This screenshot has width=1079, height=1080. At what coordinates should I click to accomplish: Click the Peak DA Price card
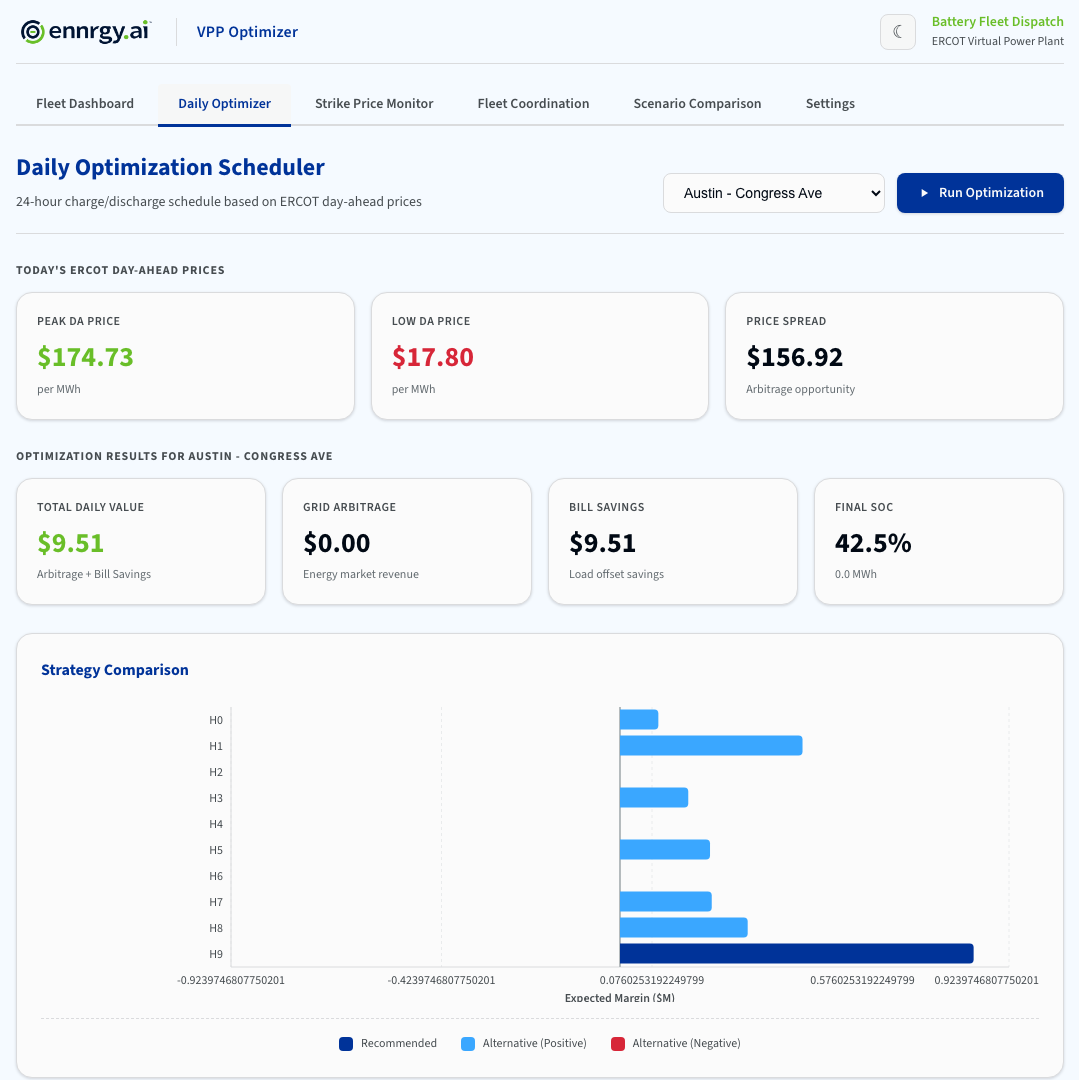185,355
